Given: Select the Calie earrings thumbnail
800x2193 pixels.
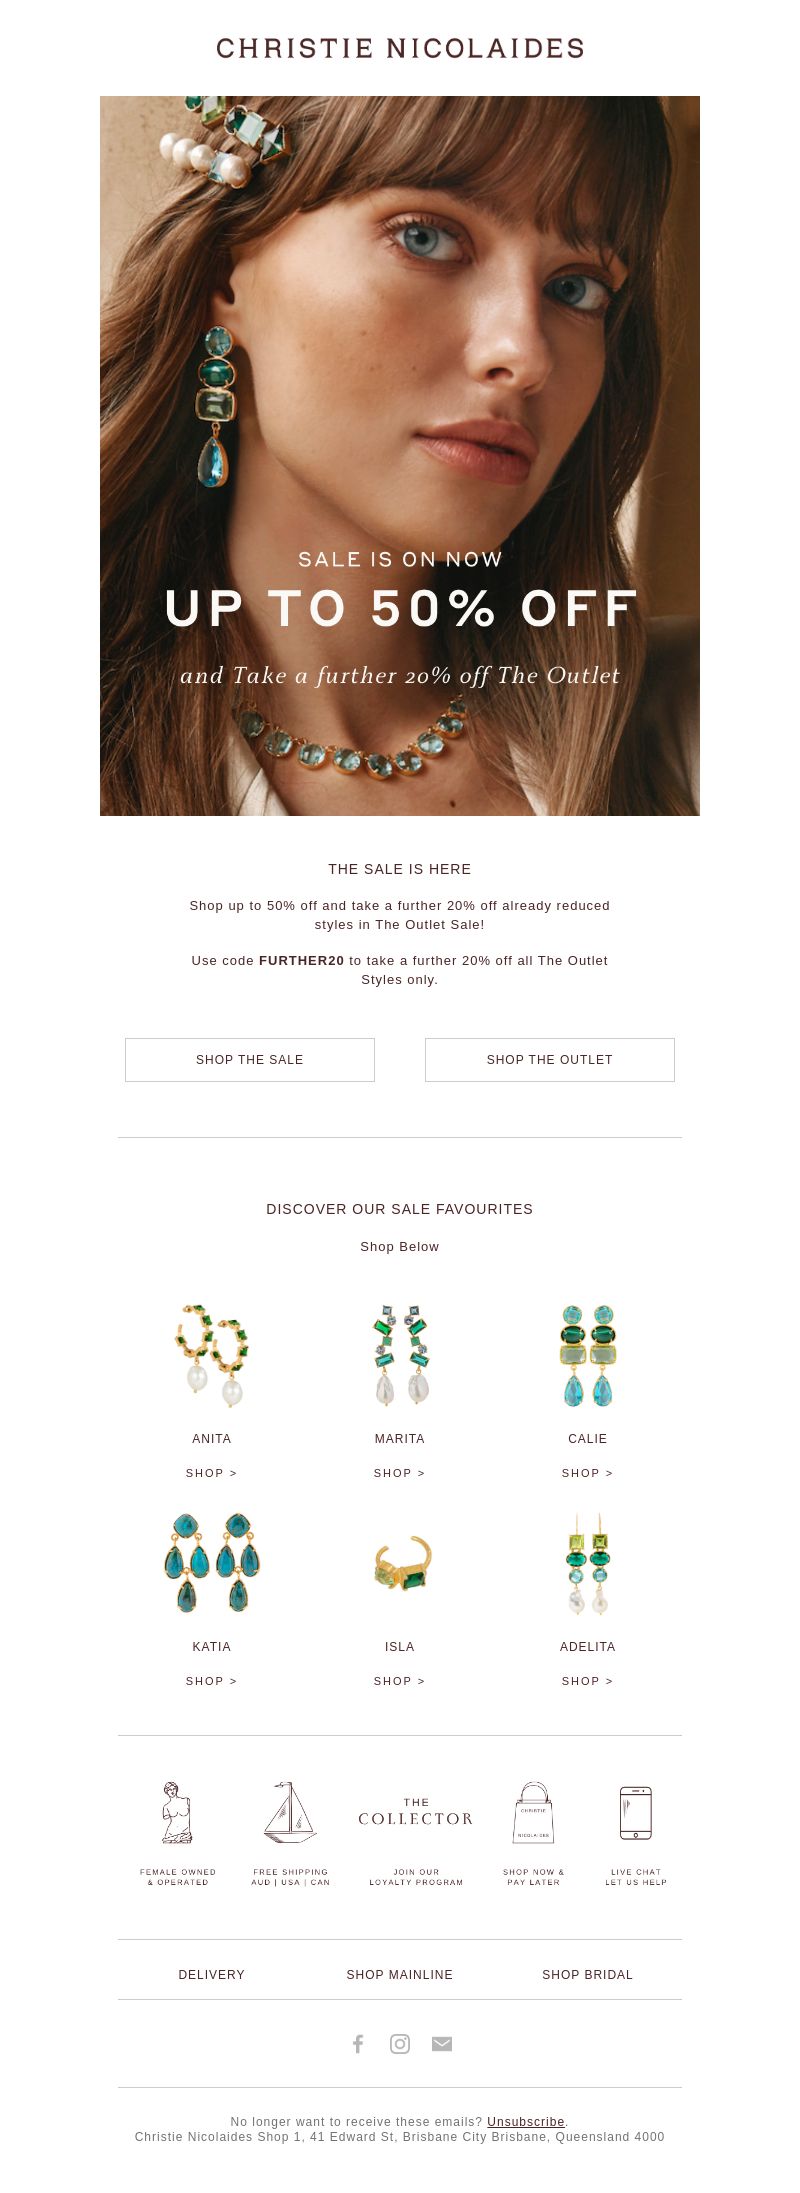Looking at the screenshot, I should click(588, 1355).
